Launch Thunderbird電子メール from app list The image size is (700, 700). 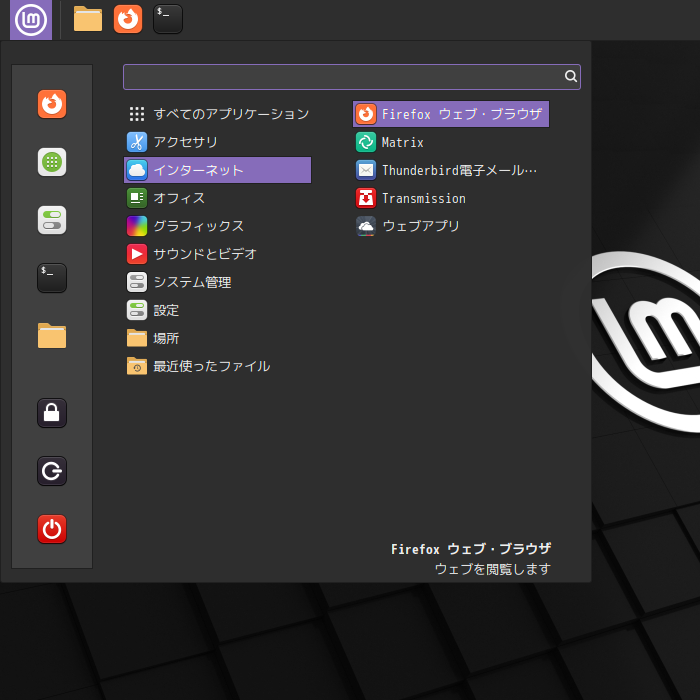coord(451,170)
